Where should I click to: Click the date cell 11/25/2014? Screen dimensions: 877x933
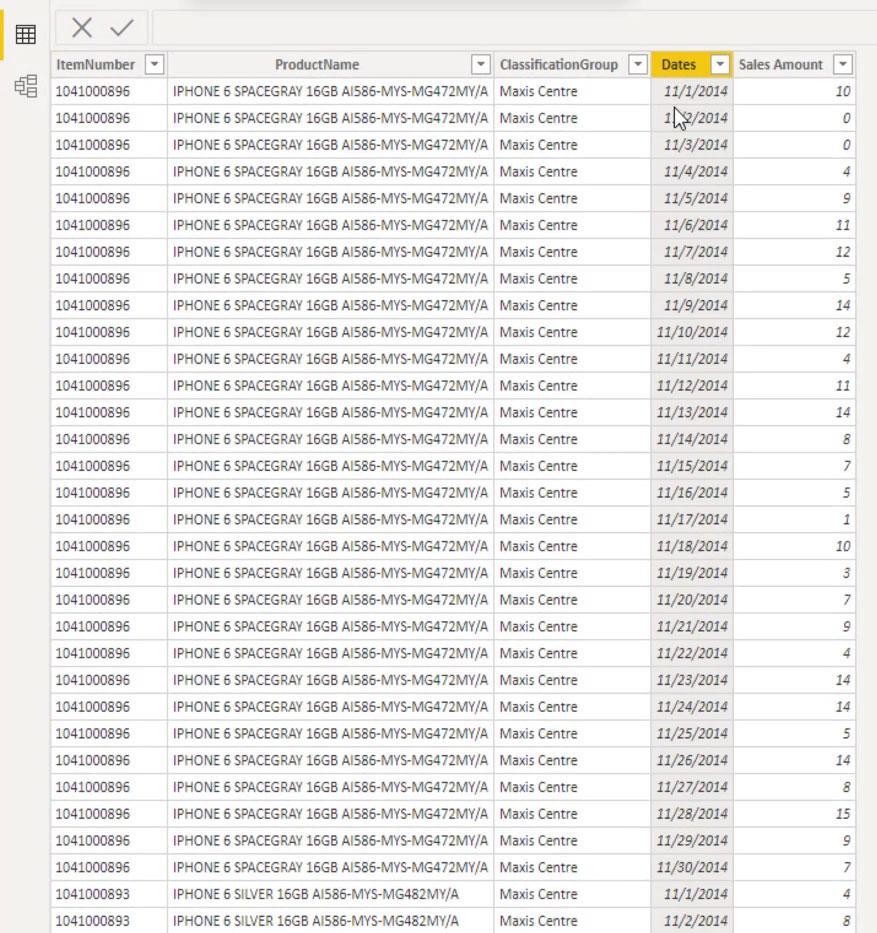(x=692, y=734)
